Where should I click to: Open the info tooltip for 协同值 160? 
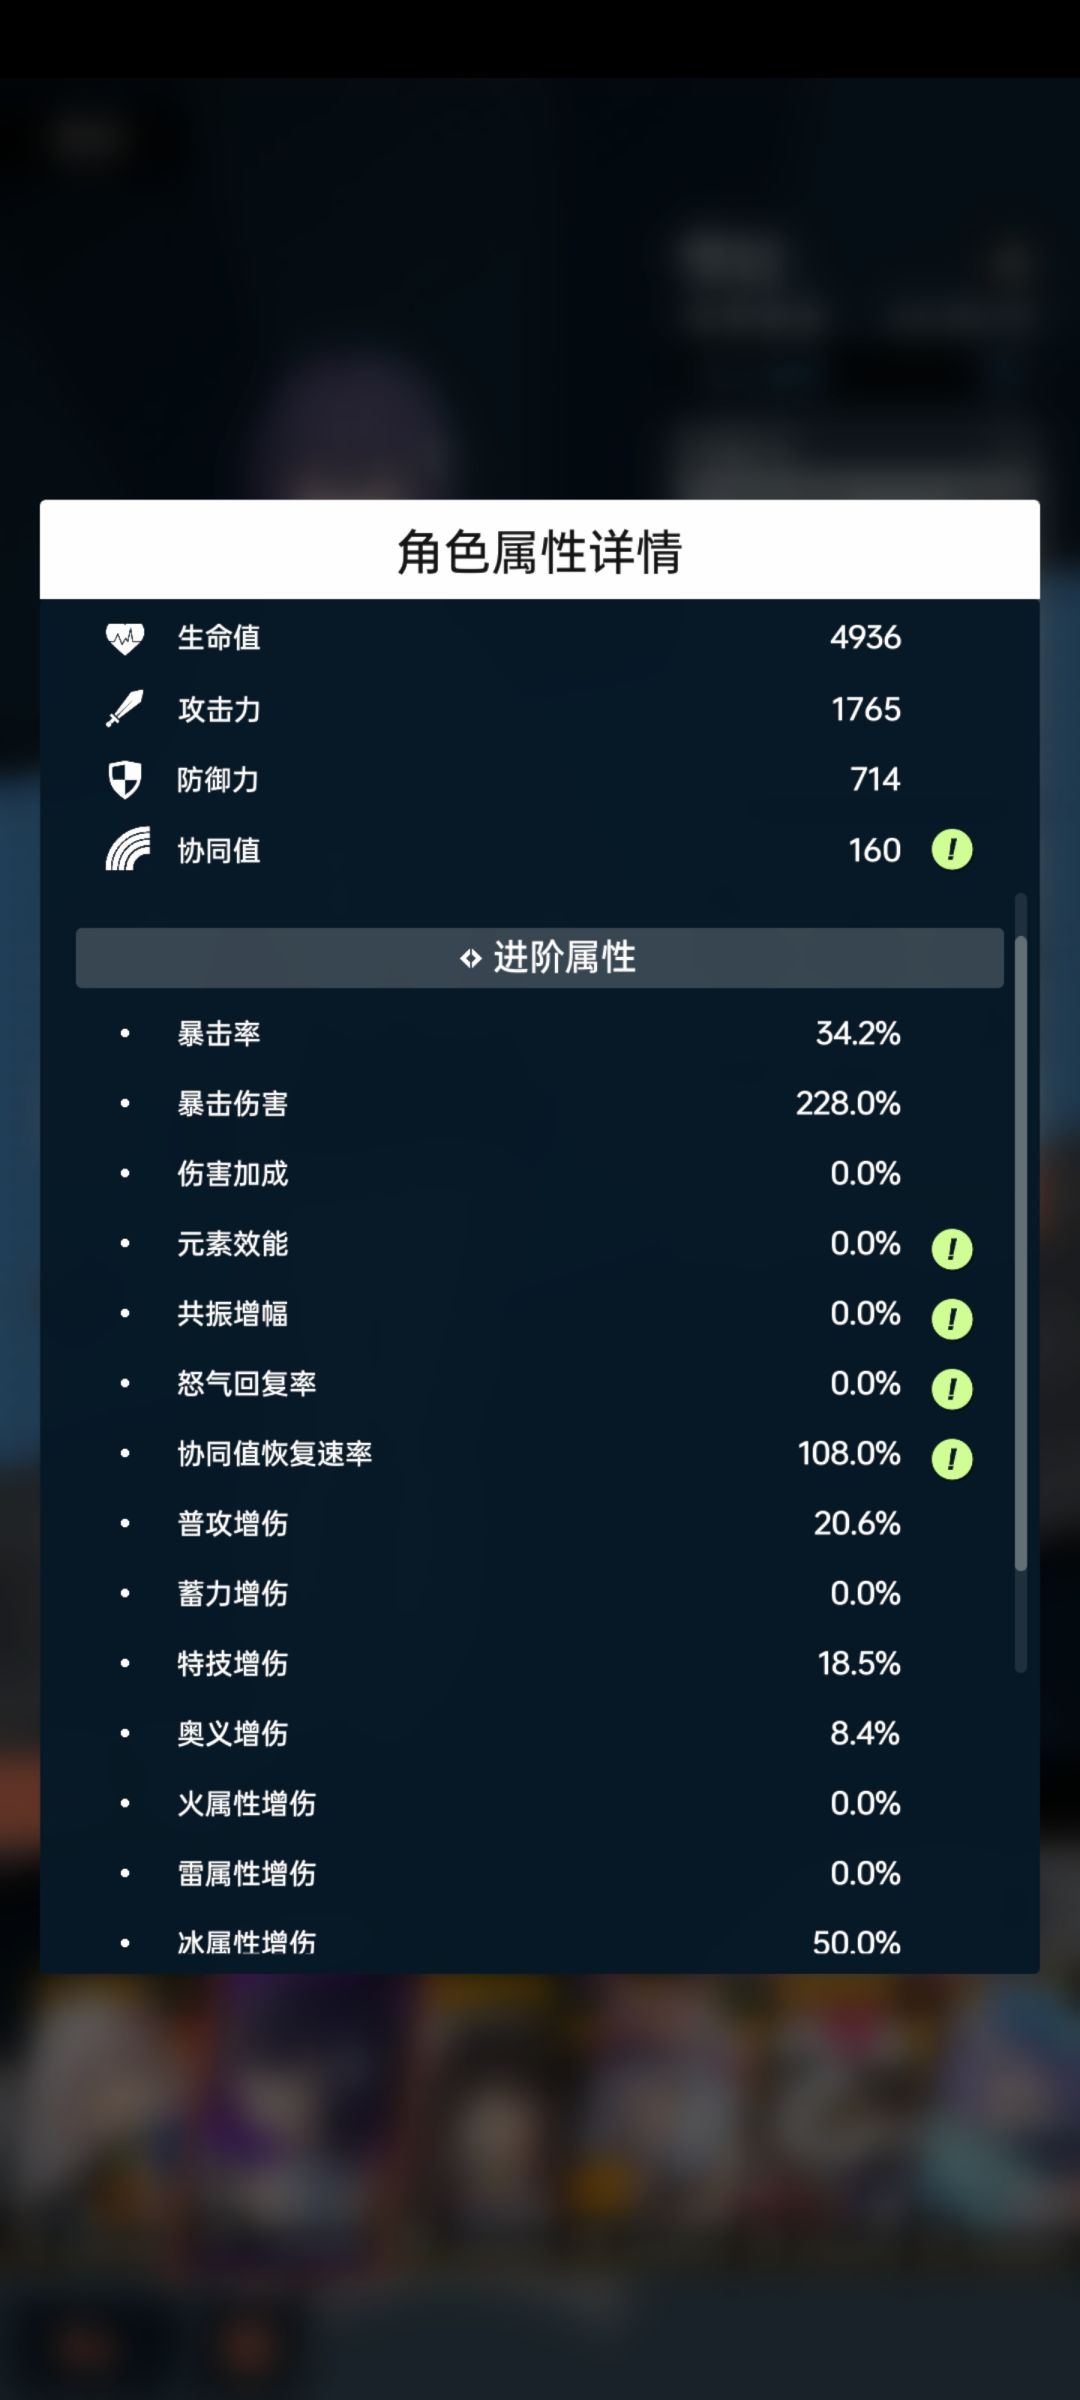tap(951, 850)
